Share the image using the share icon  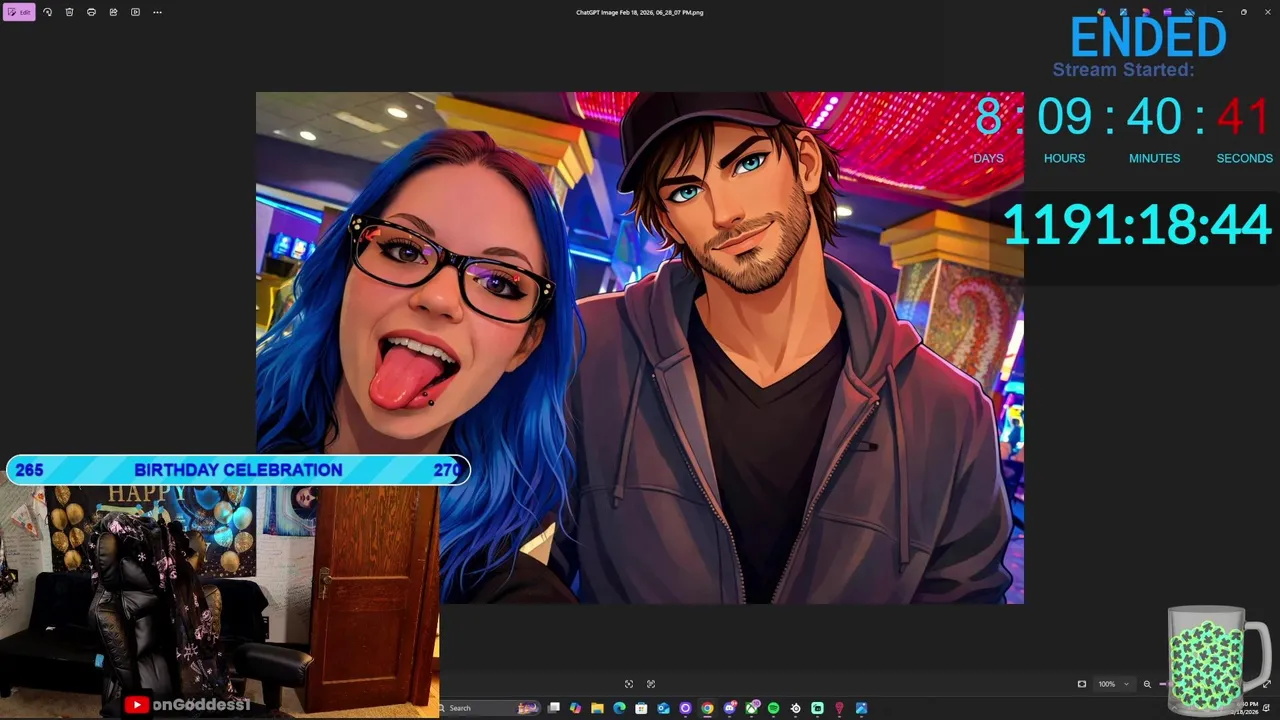click(x=113, y=12)
